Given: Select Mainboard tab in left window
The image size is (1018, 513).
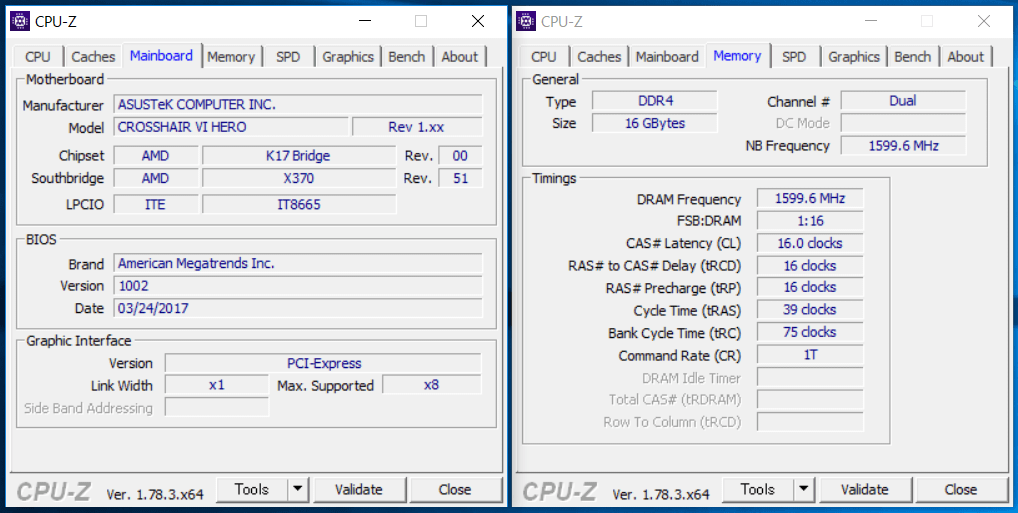Looking at the screenshot, I should click(161, 56).
